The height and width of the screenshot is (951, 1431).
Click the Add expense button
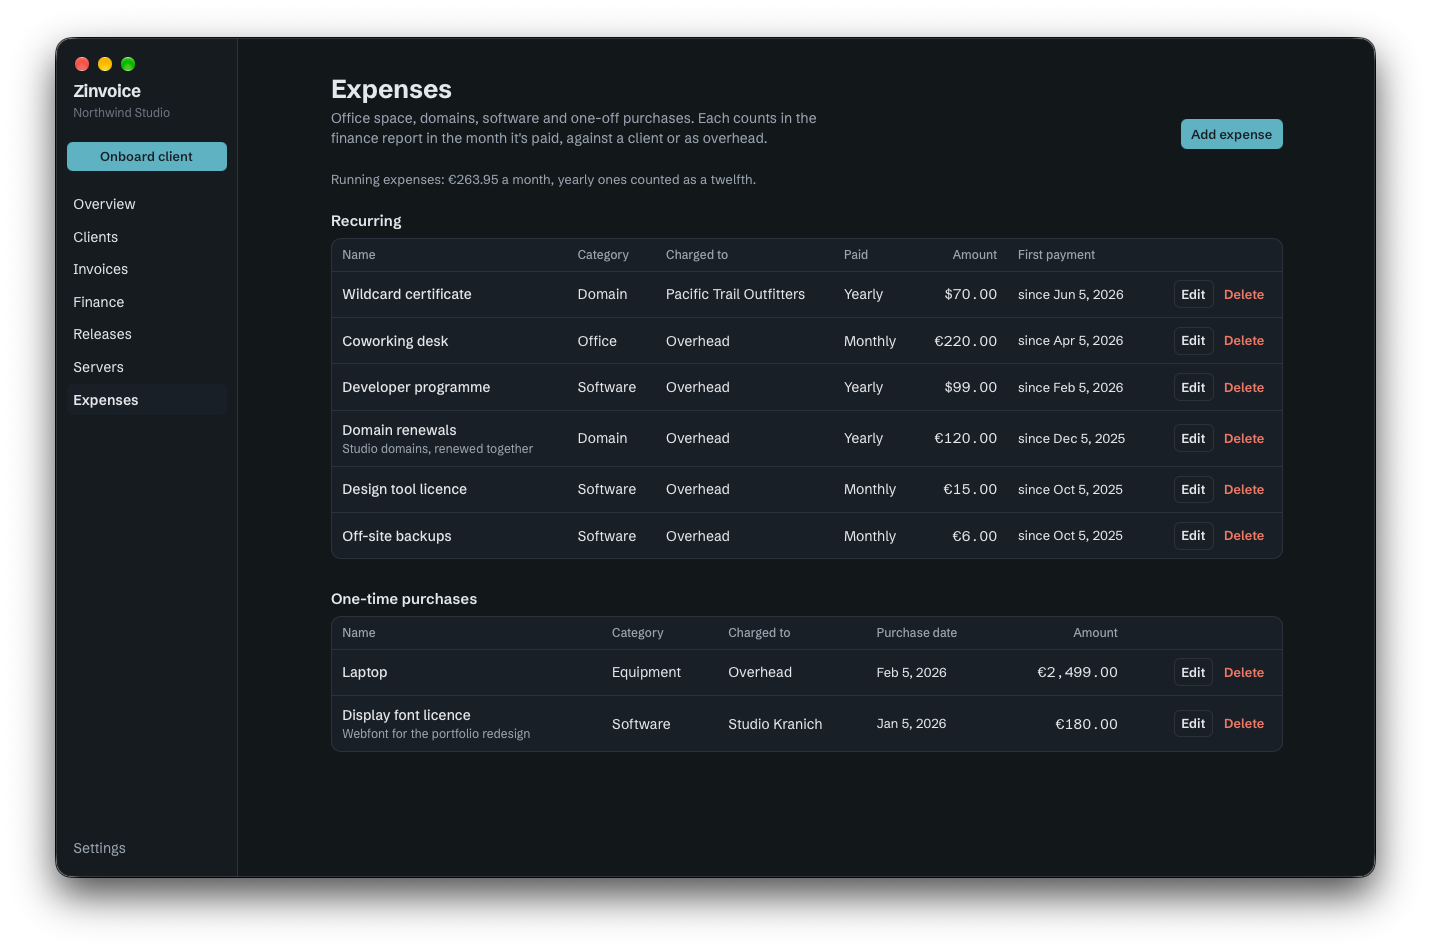(x=1231, y=134)
